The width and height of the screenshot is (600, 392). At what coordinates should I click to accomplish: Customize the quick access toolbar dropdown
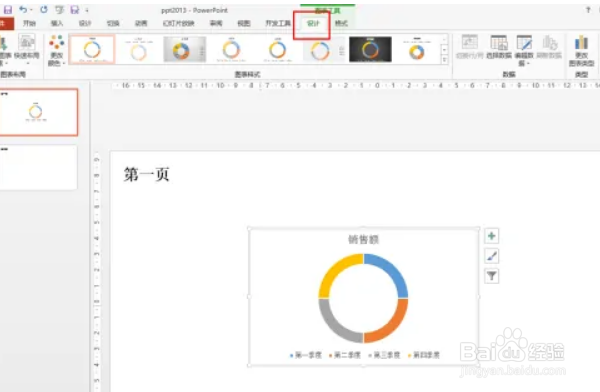tap(87, 10)
